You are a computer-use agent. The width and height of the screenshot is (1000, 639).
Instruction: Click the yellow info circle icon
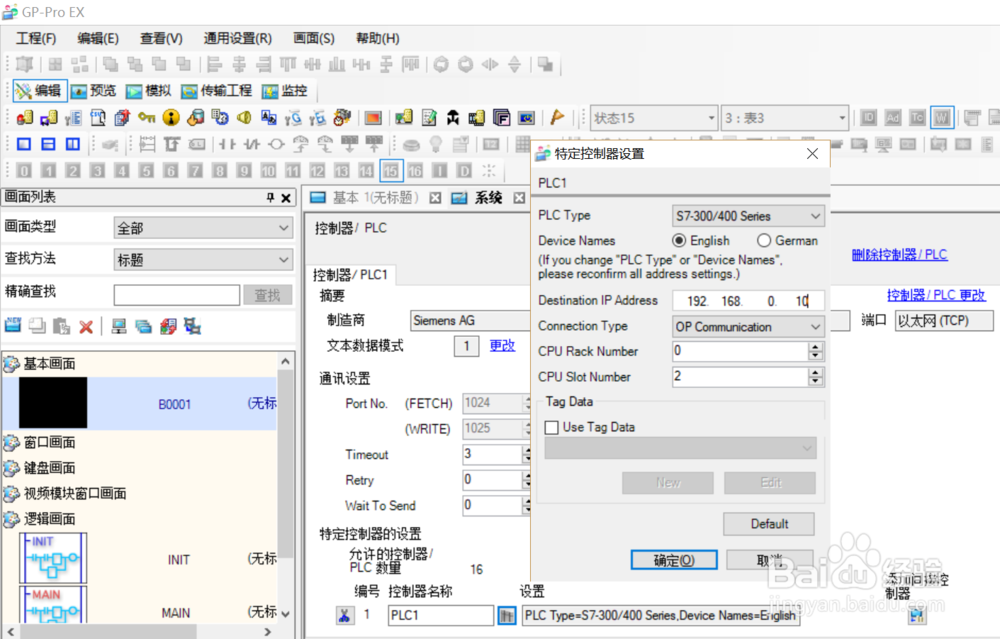coord(171,117)
